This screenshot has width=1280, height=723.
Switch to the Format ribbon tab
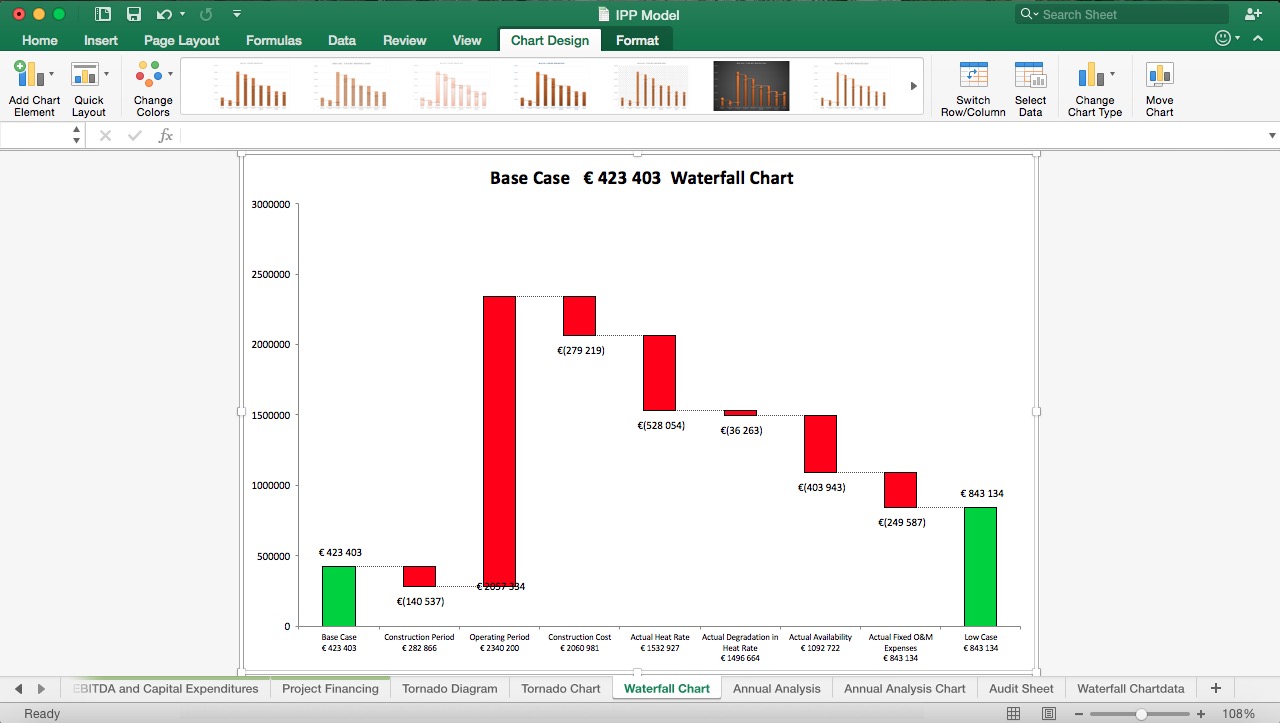coord(637,40)
